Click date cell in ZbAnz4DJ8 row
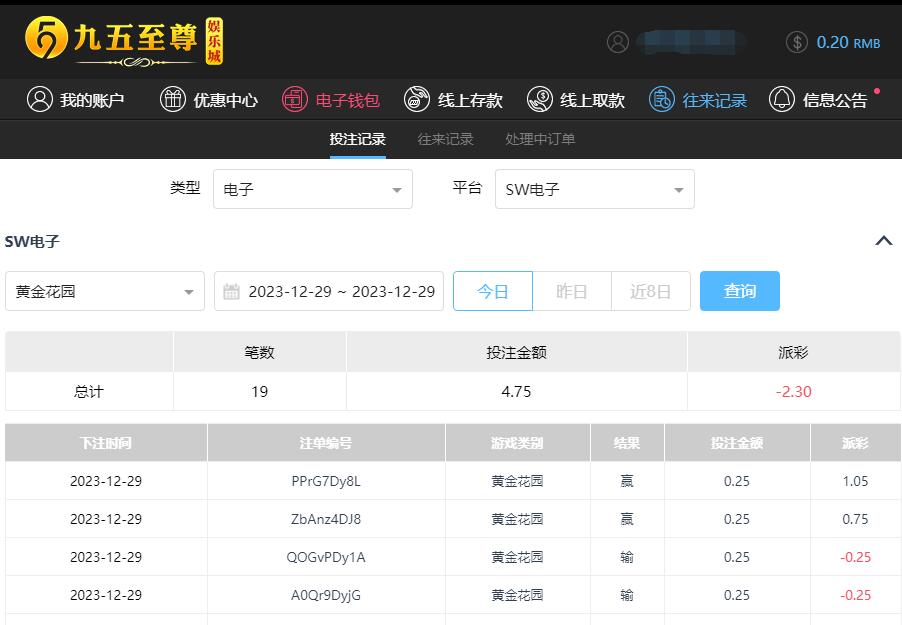The image size is (902, 625). (x=106, y=519)
